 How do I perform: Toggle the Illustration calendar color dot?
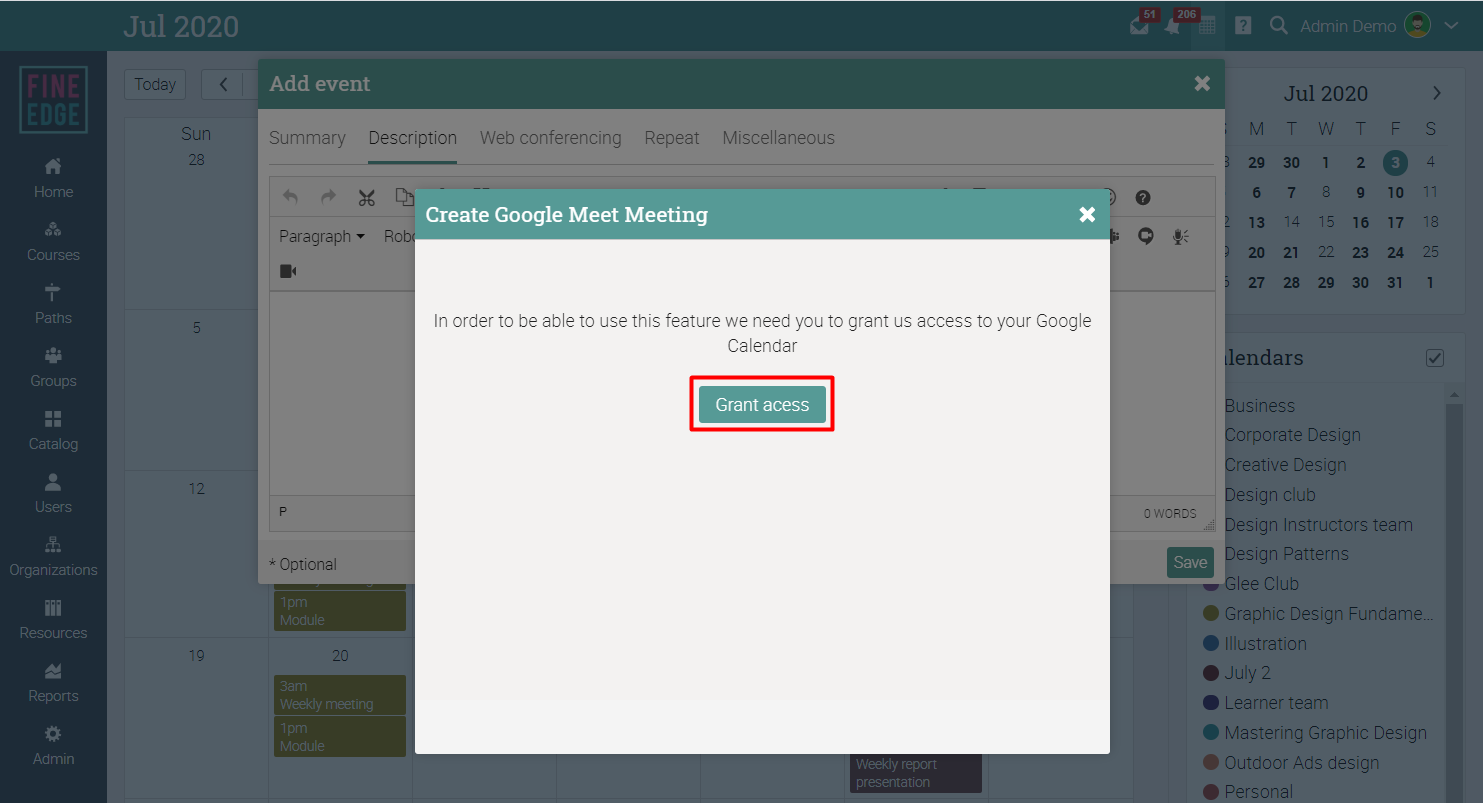[x=1211, y=644]
